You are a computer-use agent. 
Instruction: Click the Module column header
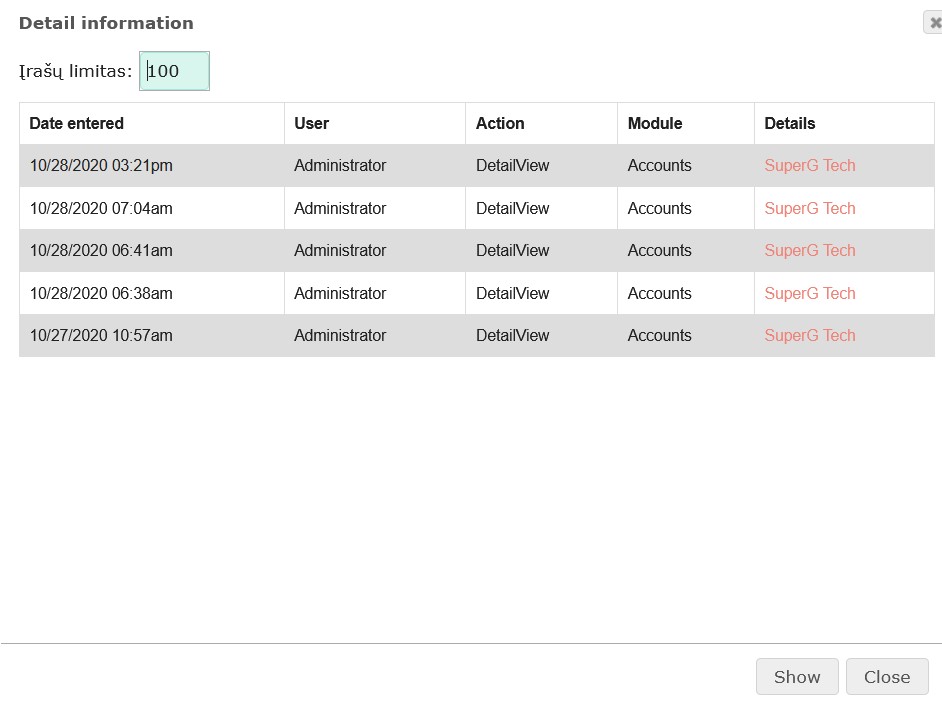[x=654, y=124]
